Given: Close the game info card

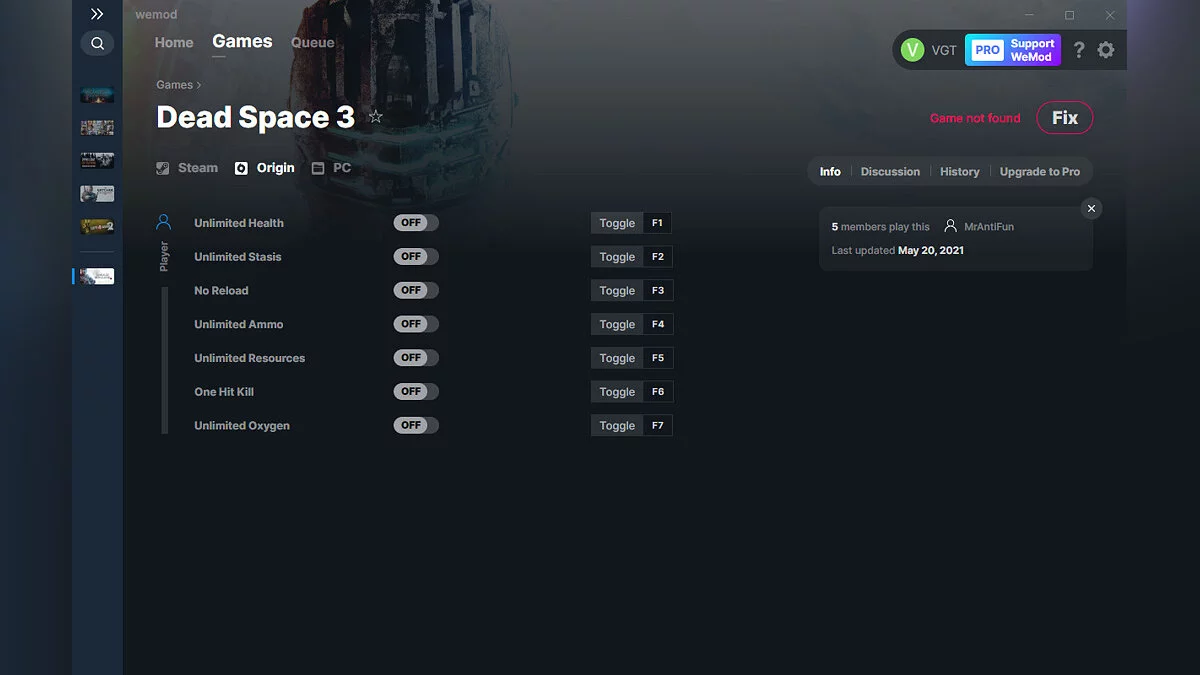Looking at the screenshot, I should point(1091,208).
